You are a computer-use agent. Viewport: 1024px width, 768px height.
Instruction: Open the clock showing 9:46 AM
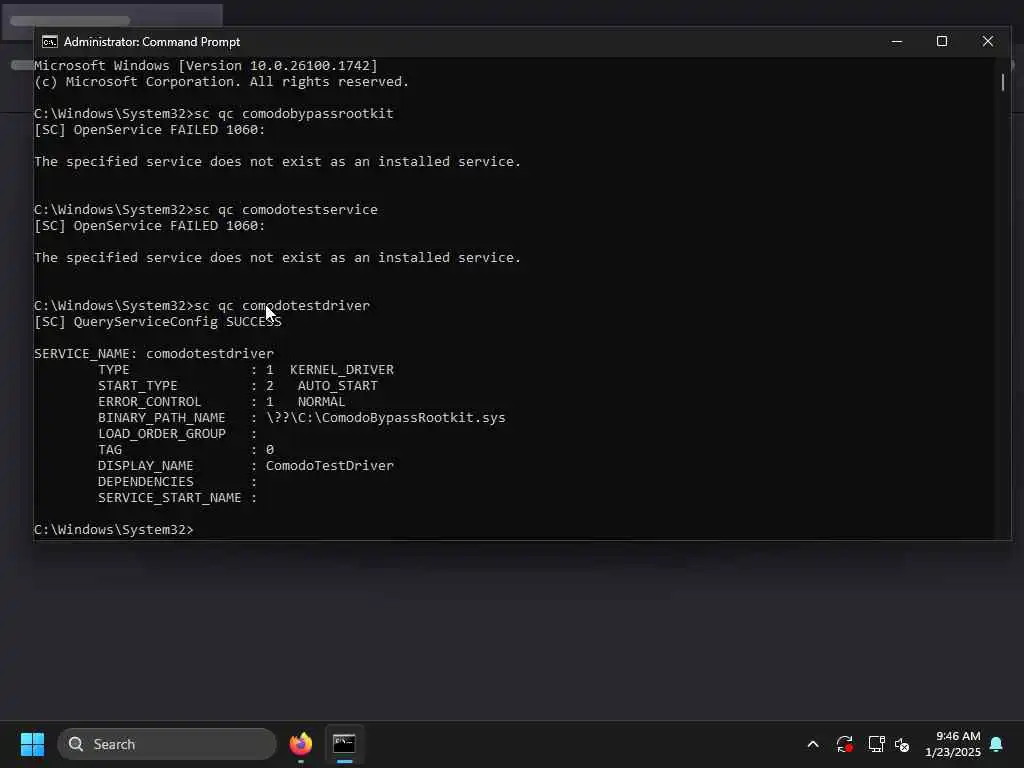click(x=953, y=744)
